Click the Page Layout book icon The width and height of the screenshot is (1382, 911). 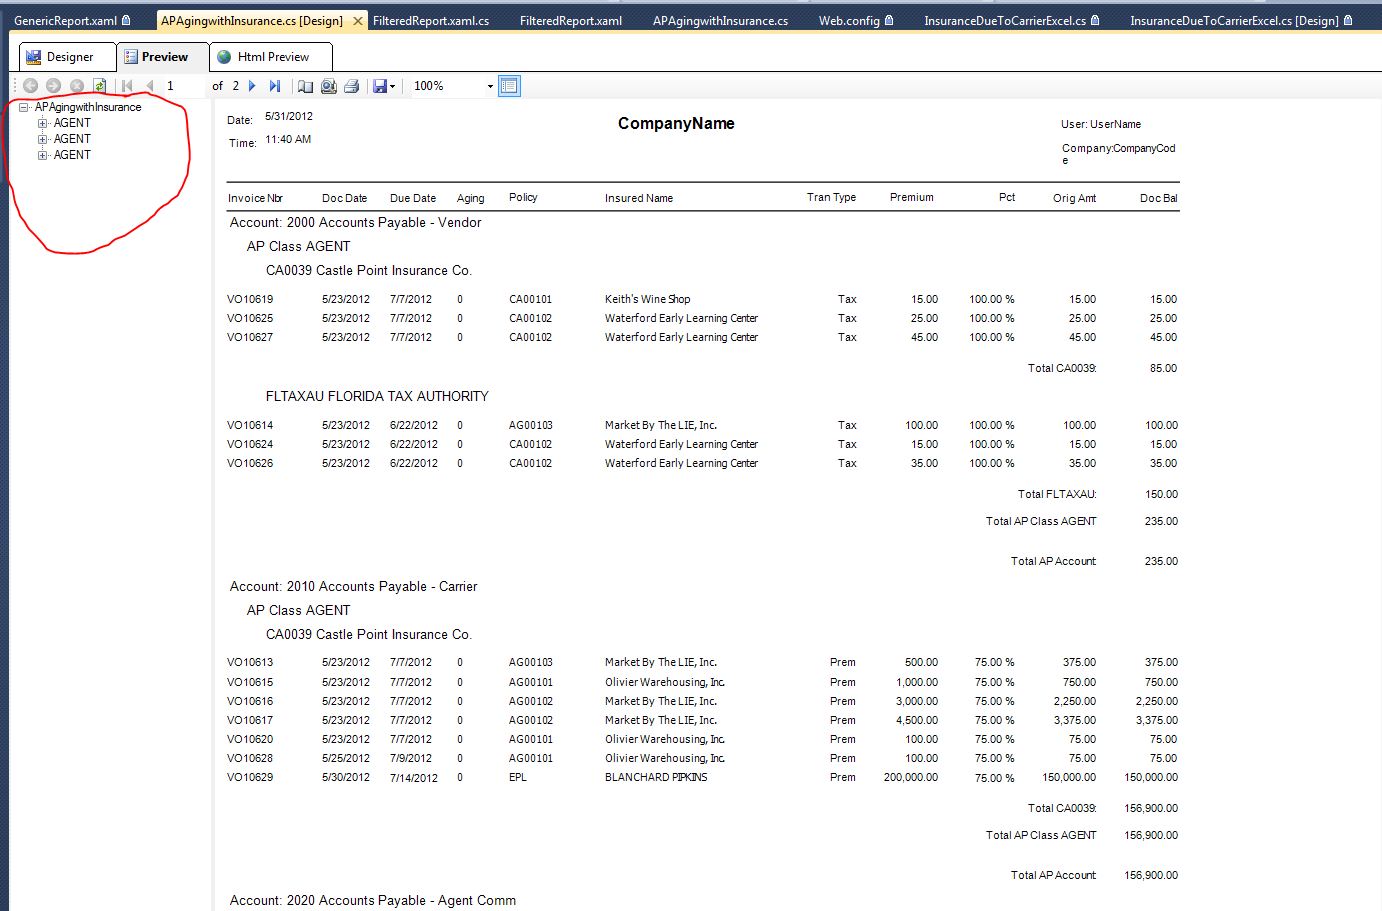[x=305, y=86]
